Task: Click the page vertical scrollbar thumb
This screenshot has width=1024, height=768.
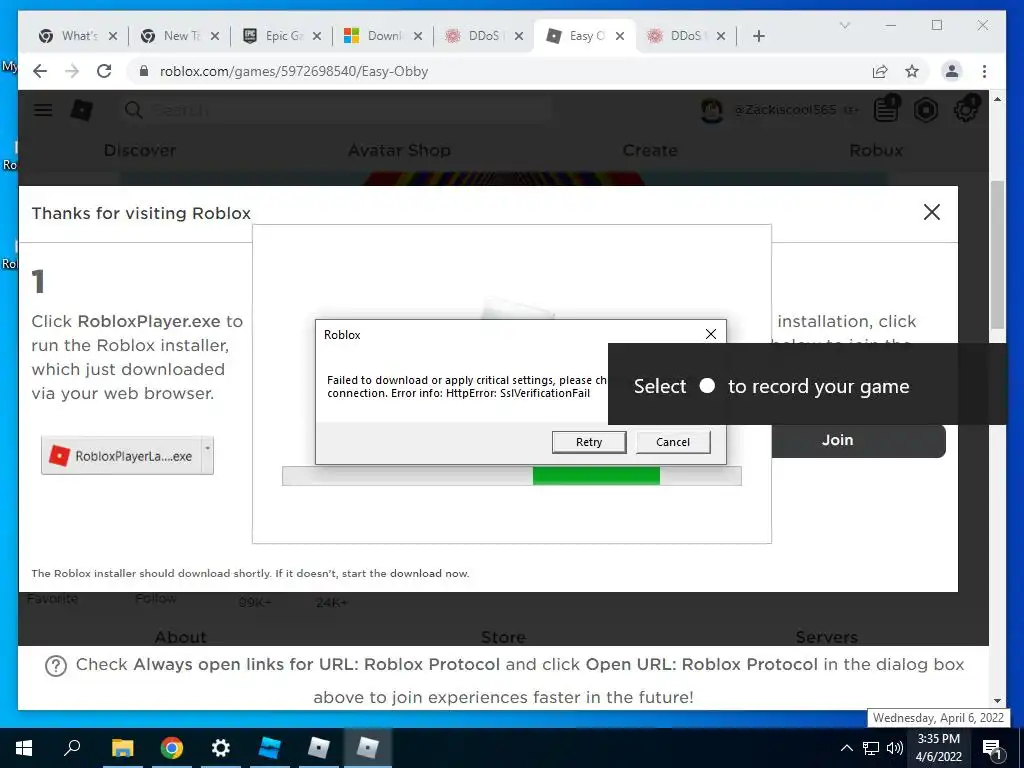Action: tap(997, 255)
